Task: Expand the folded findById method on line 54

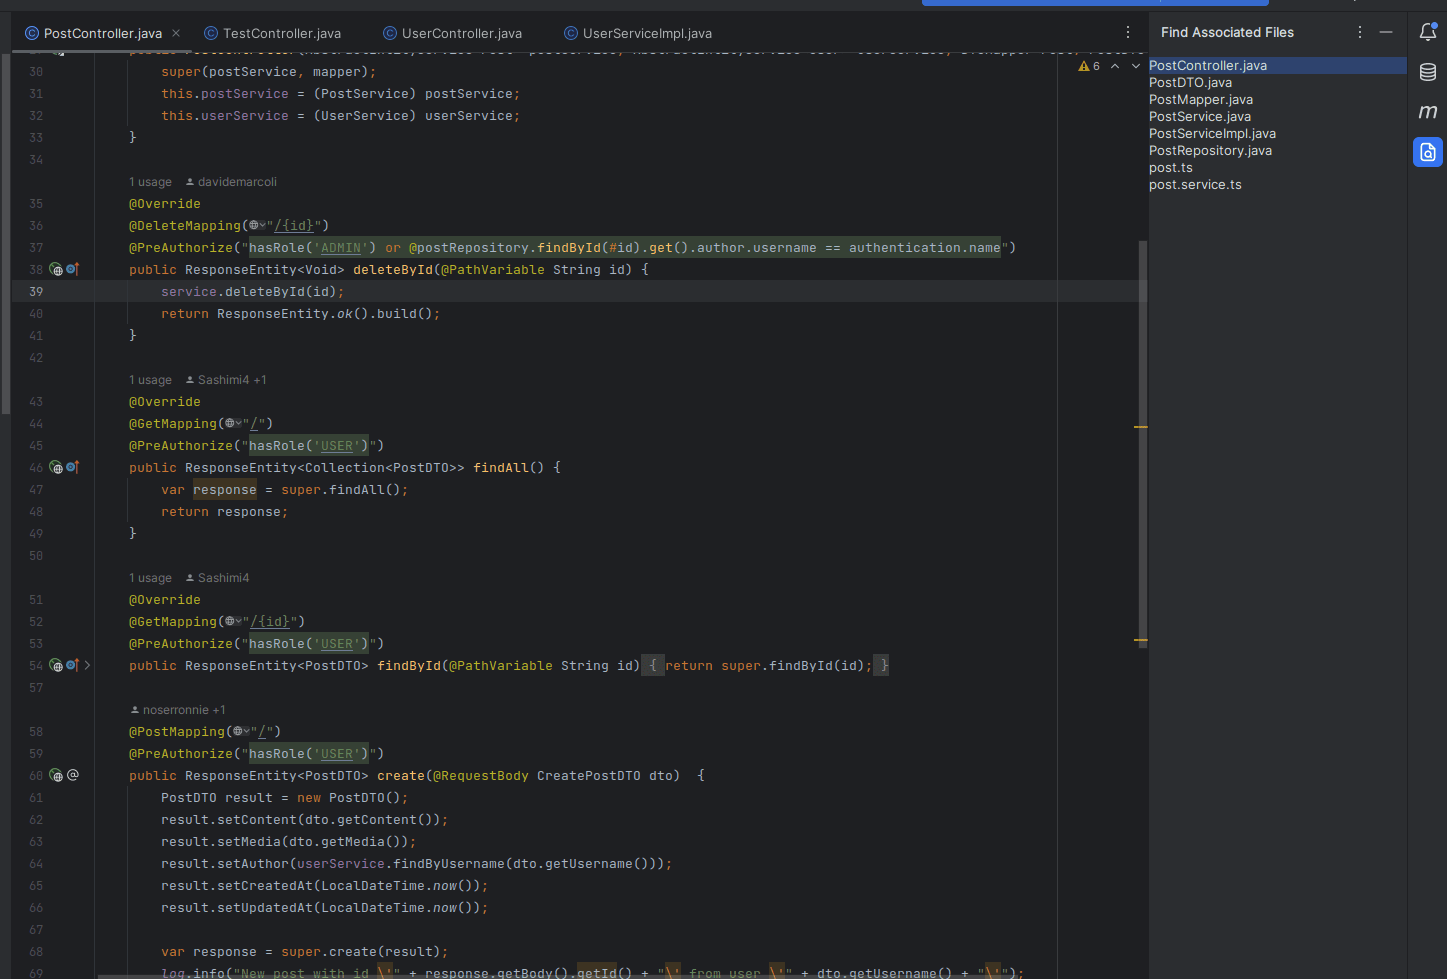Action: 88,666
